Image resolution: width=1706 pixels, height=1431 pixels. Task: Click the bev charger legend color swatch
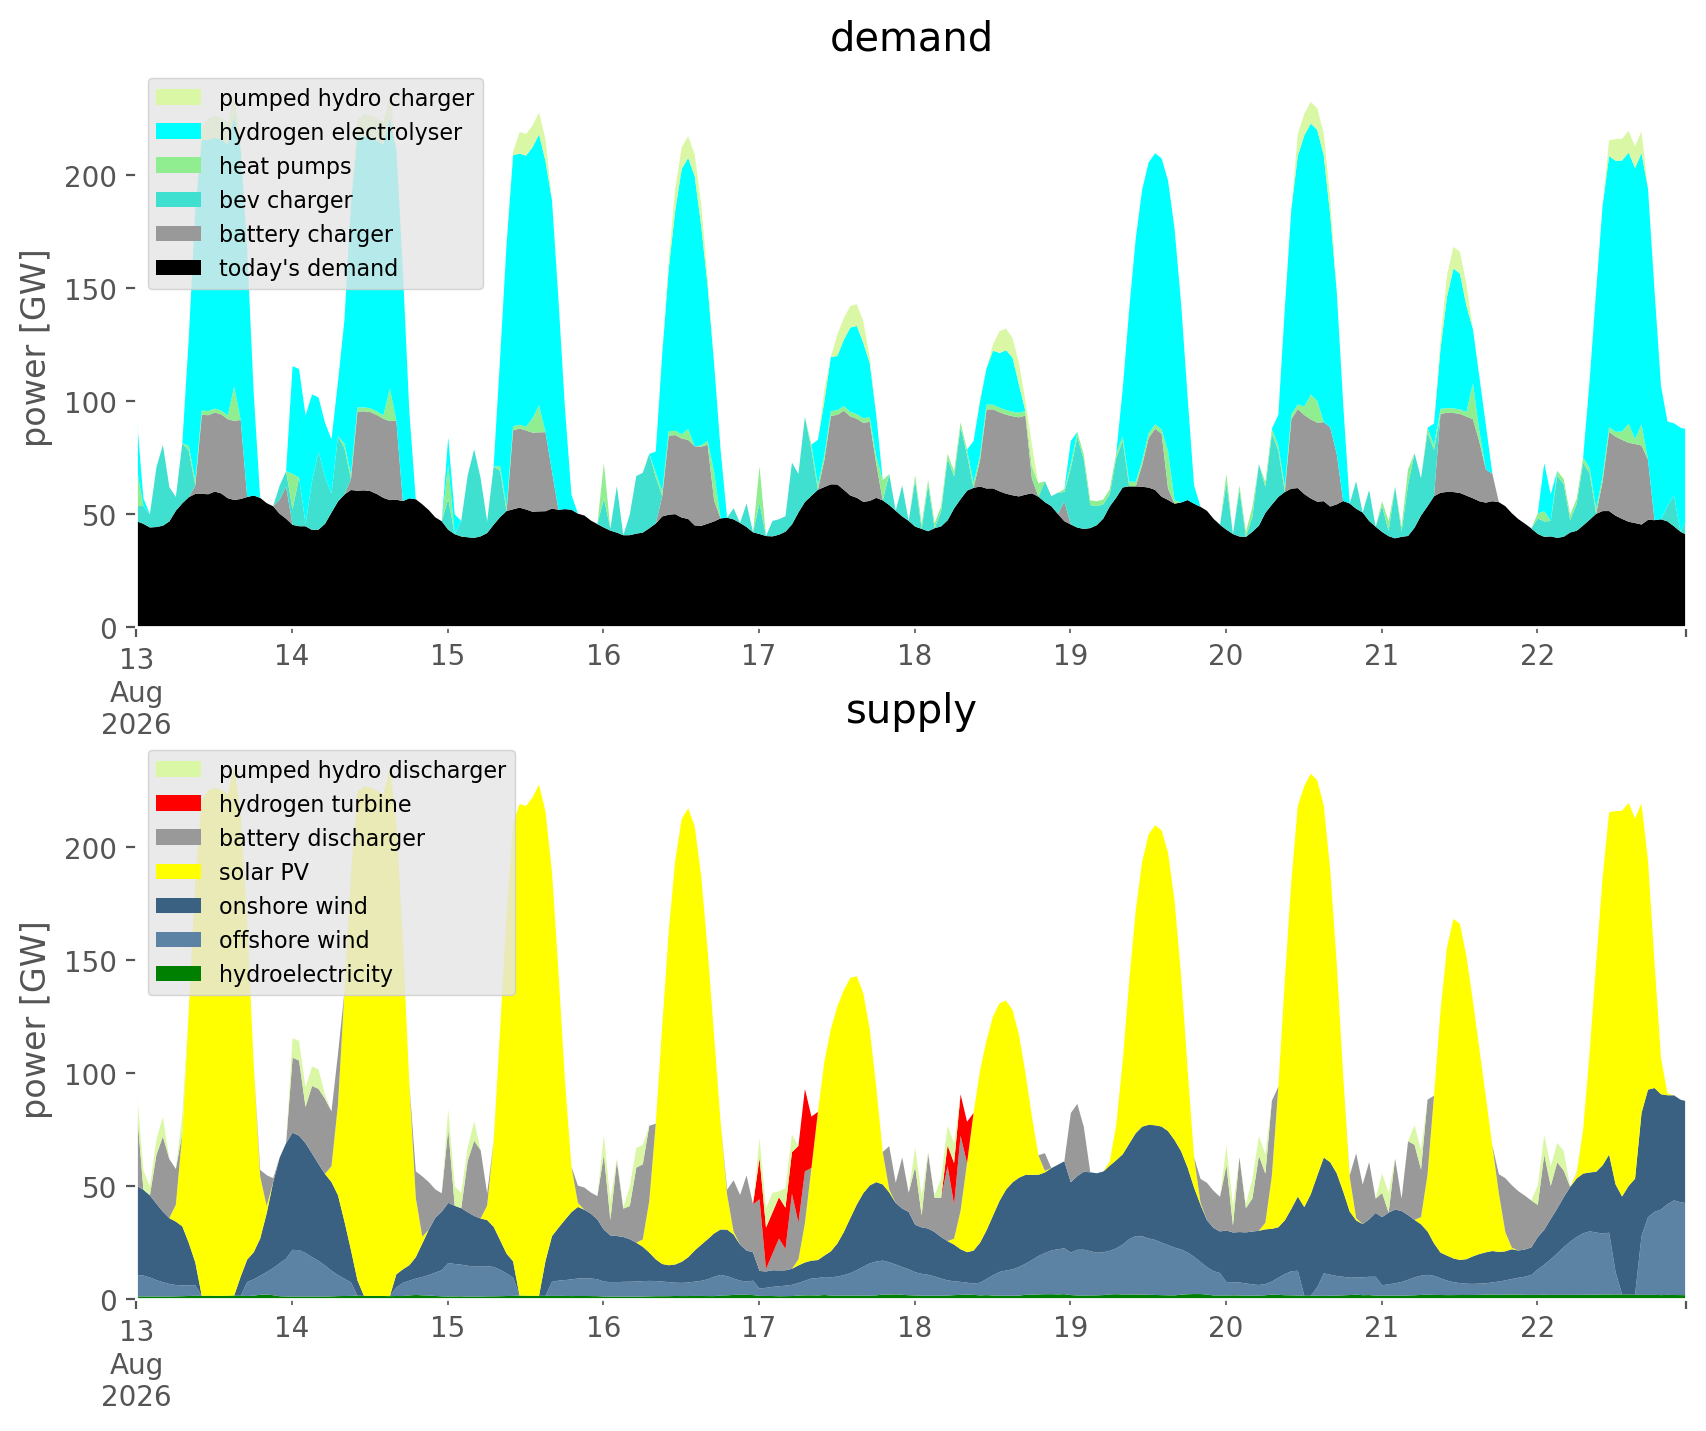[x=179, y=200]
